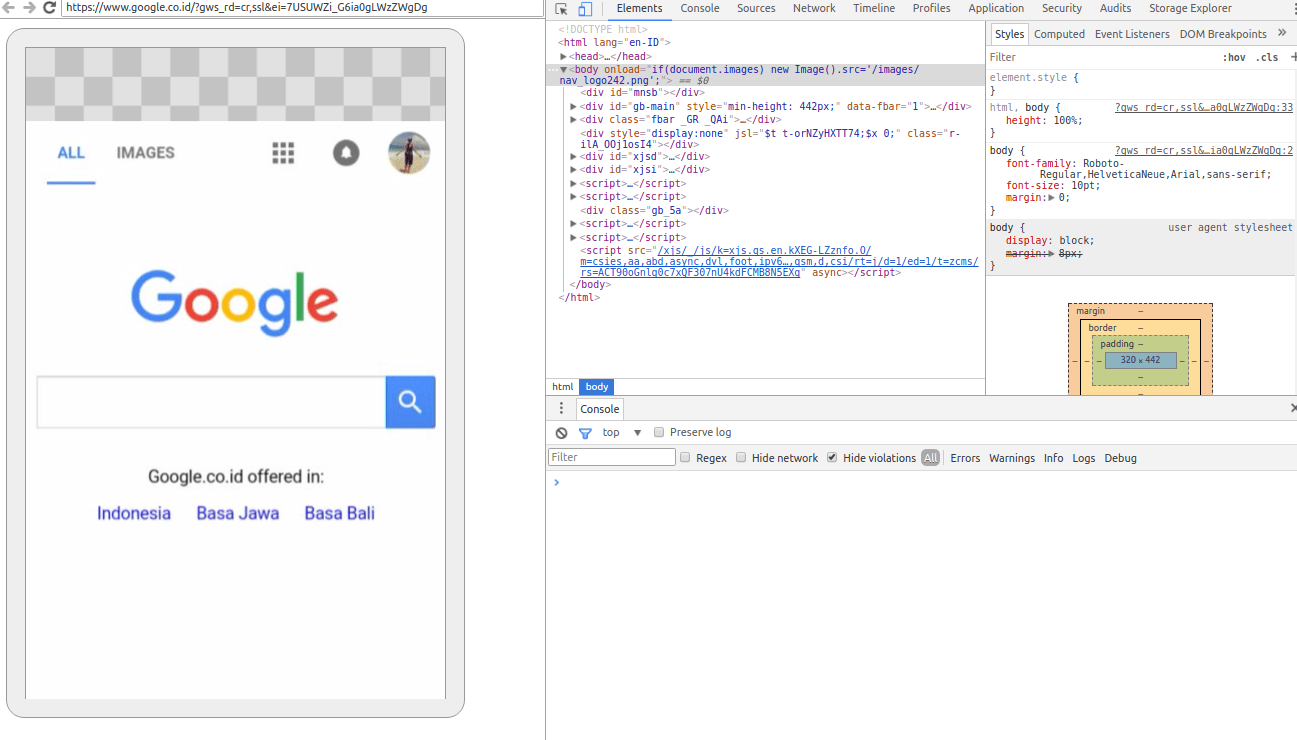Reload the page with the refresh icon

pyautogui.click(x=49, y=7)
